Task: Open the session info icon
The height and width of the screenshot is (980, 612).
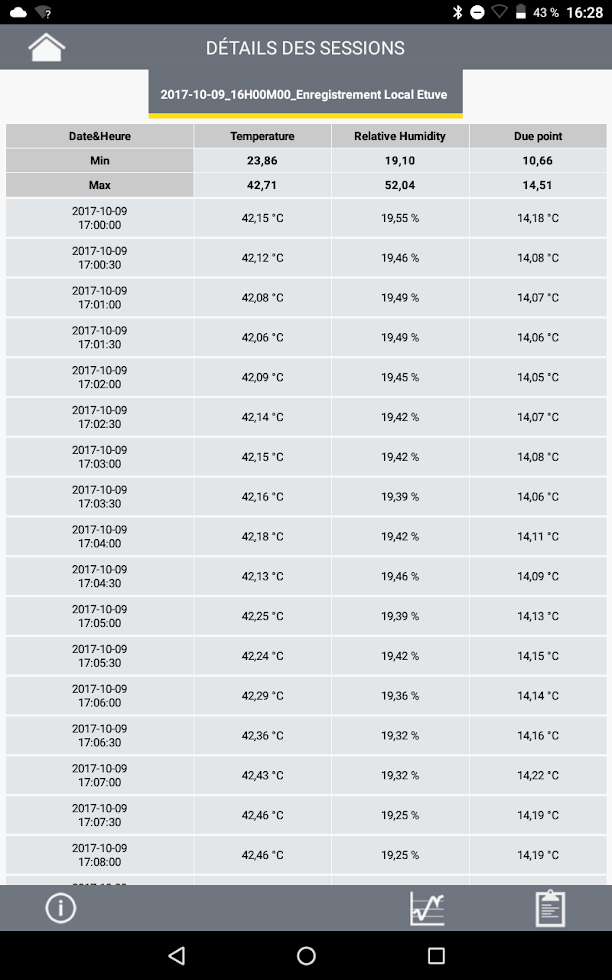Action: point(61,908)
